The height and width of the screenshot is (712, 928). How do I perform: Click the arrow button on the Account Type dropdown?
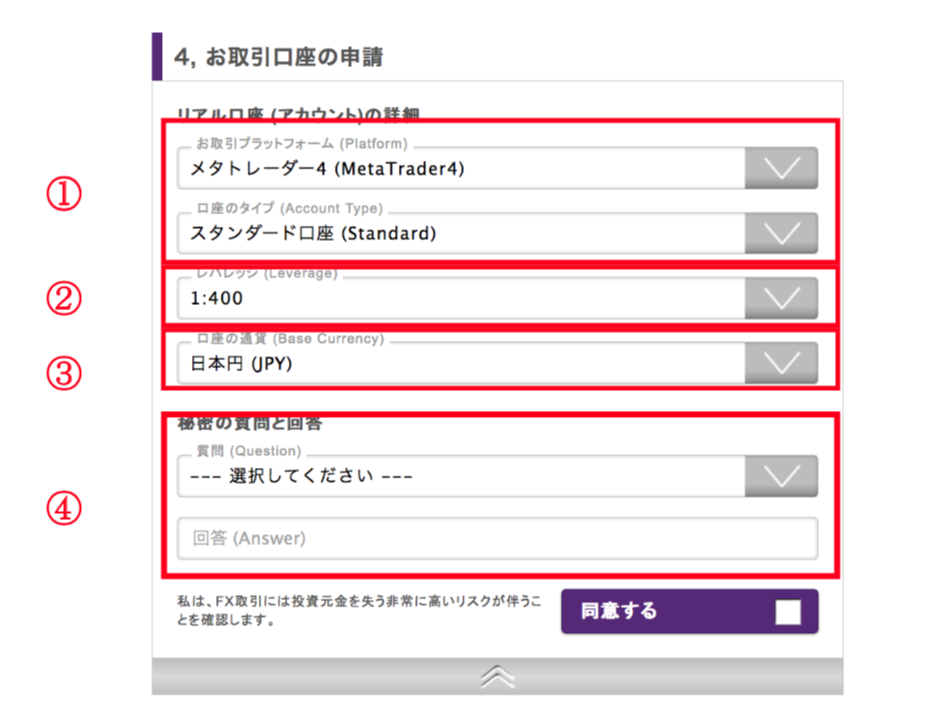click(780, 233)
